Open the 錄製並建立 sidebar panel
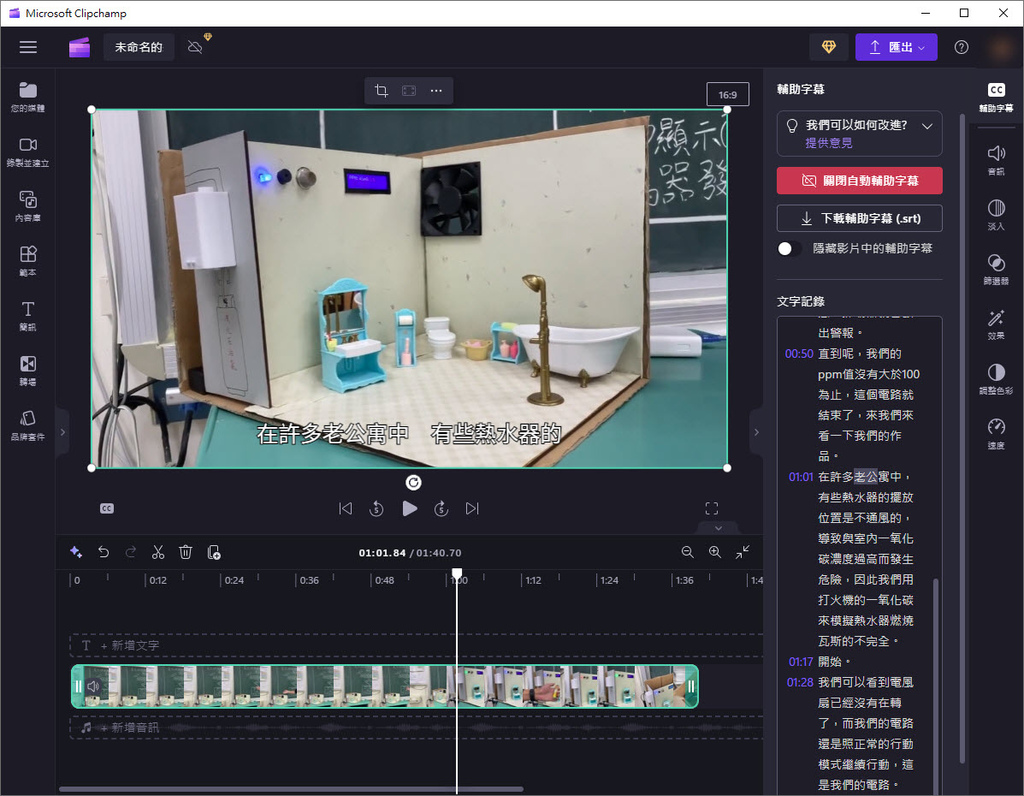 [28, 152]
